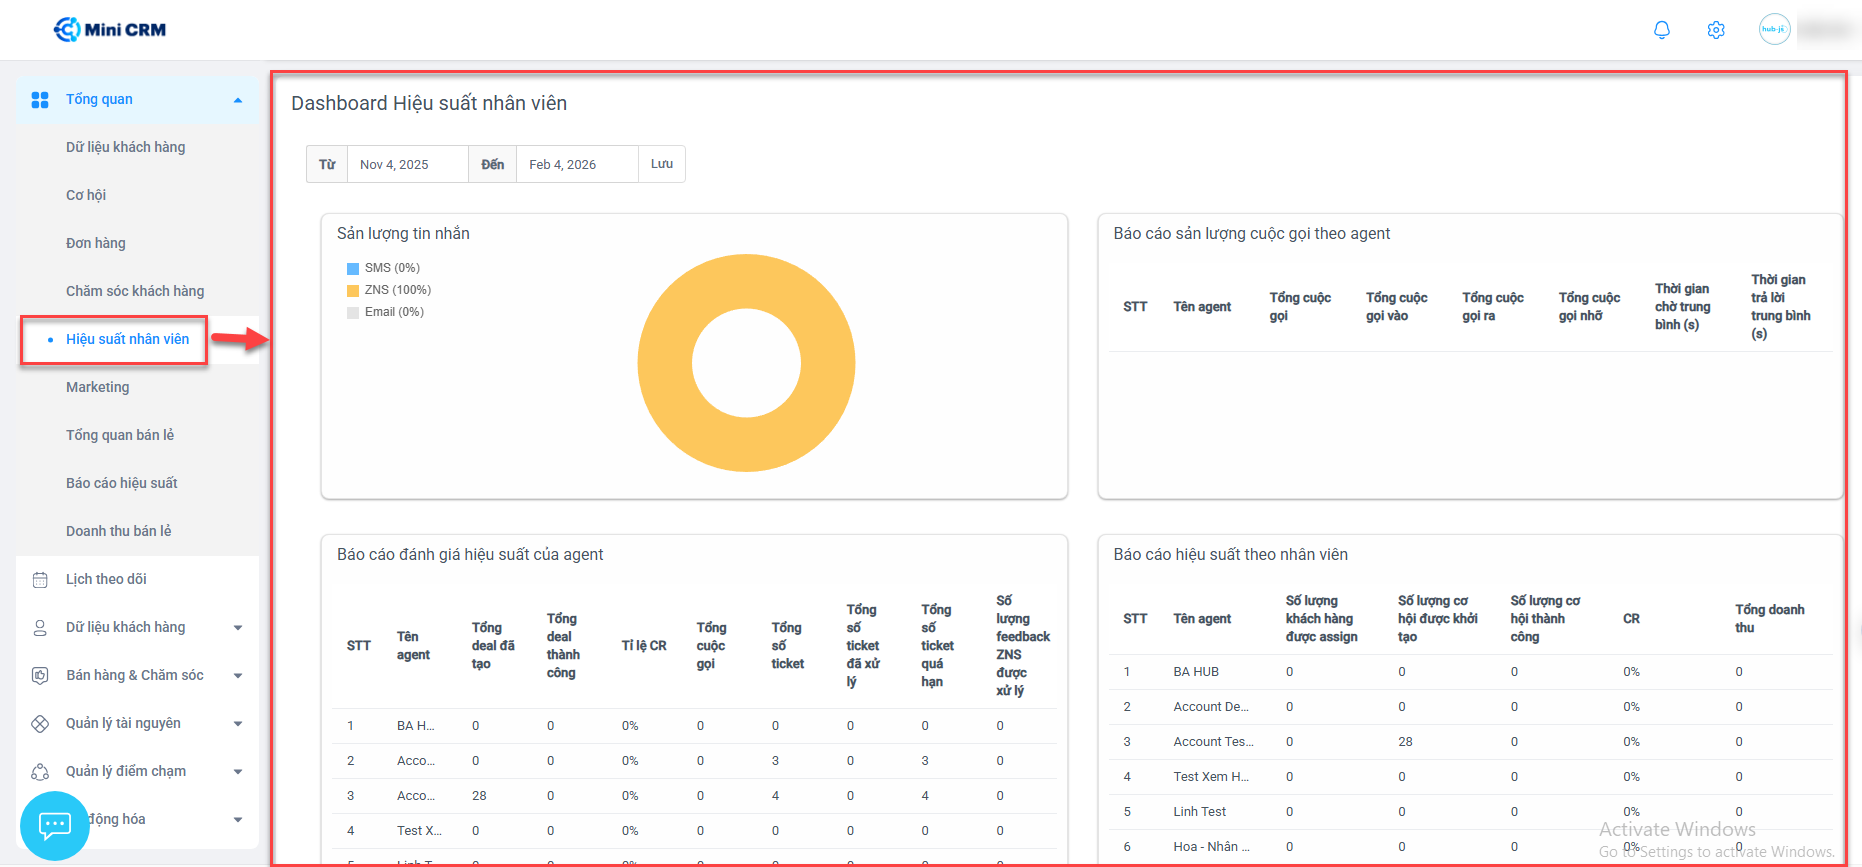Expand the Quản lý điểm chạm group
This screenshot has width=1862, height=867.
[238, 772]
